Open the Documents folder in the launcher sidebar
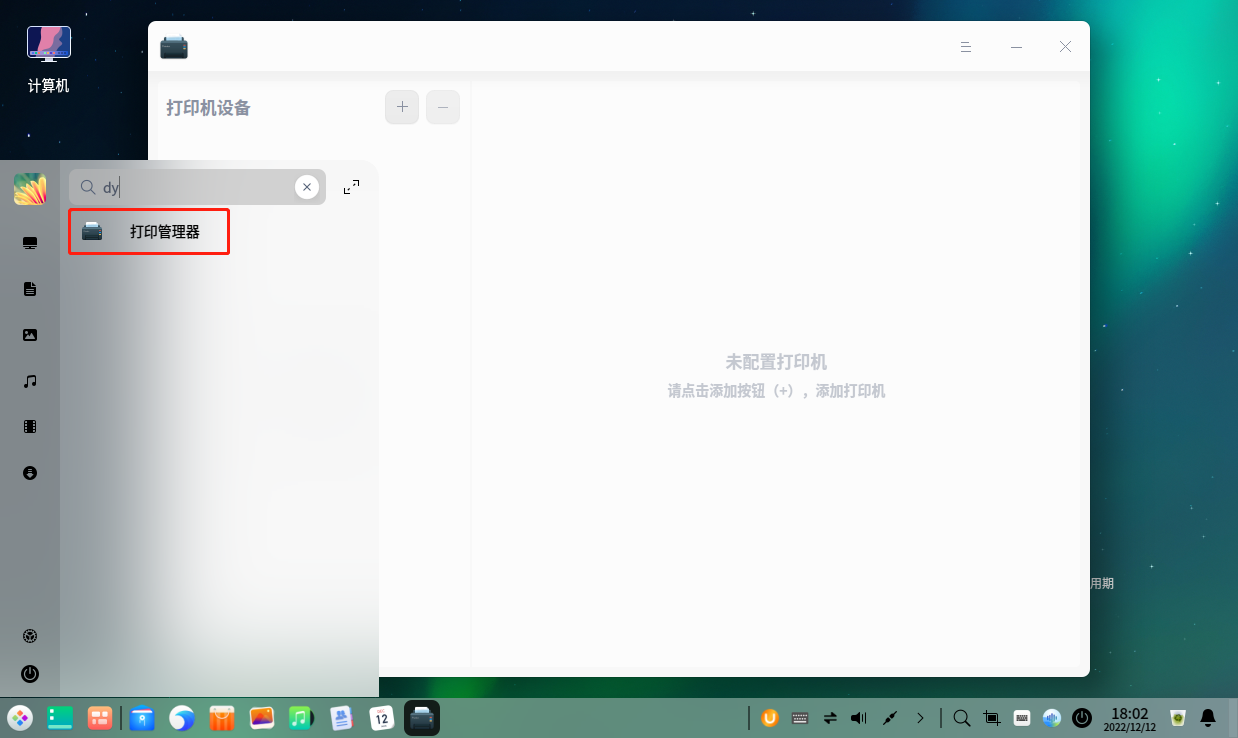 coord(30,289)
